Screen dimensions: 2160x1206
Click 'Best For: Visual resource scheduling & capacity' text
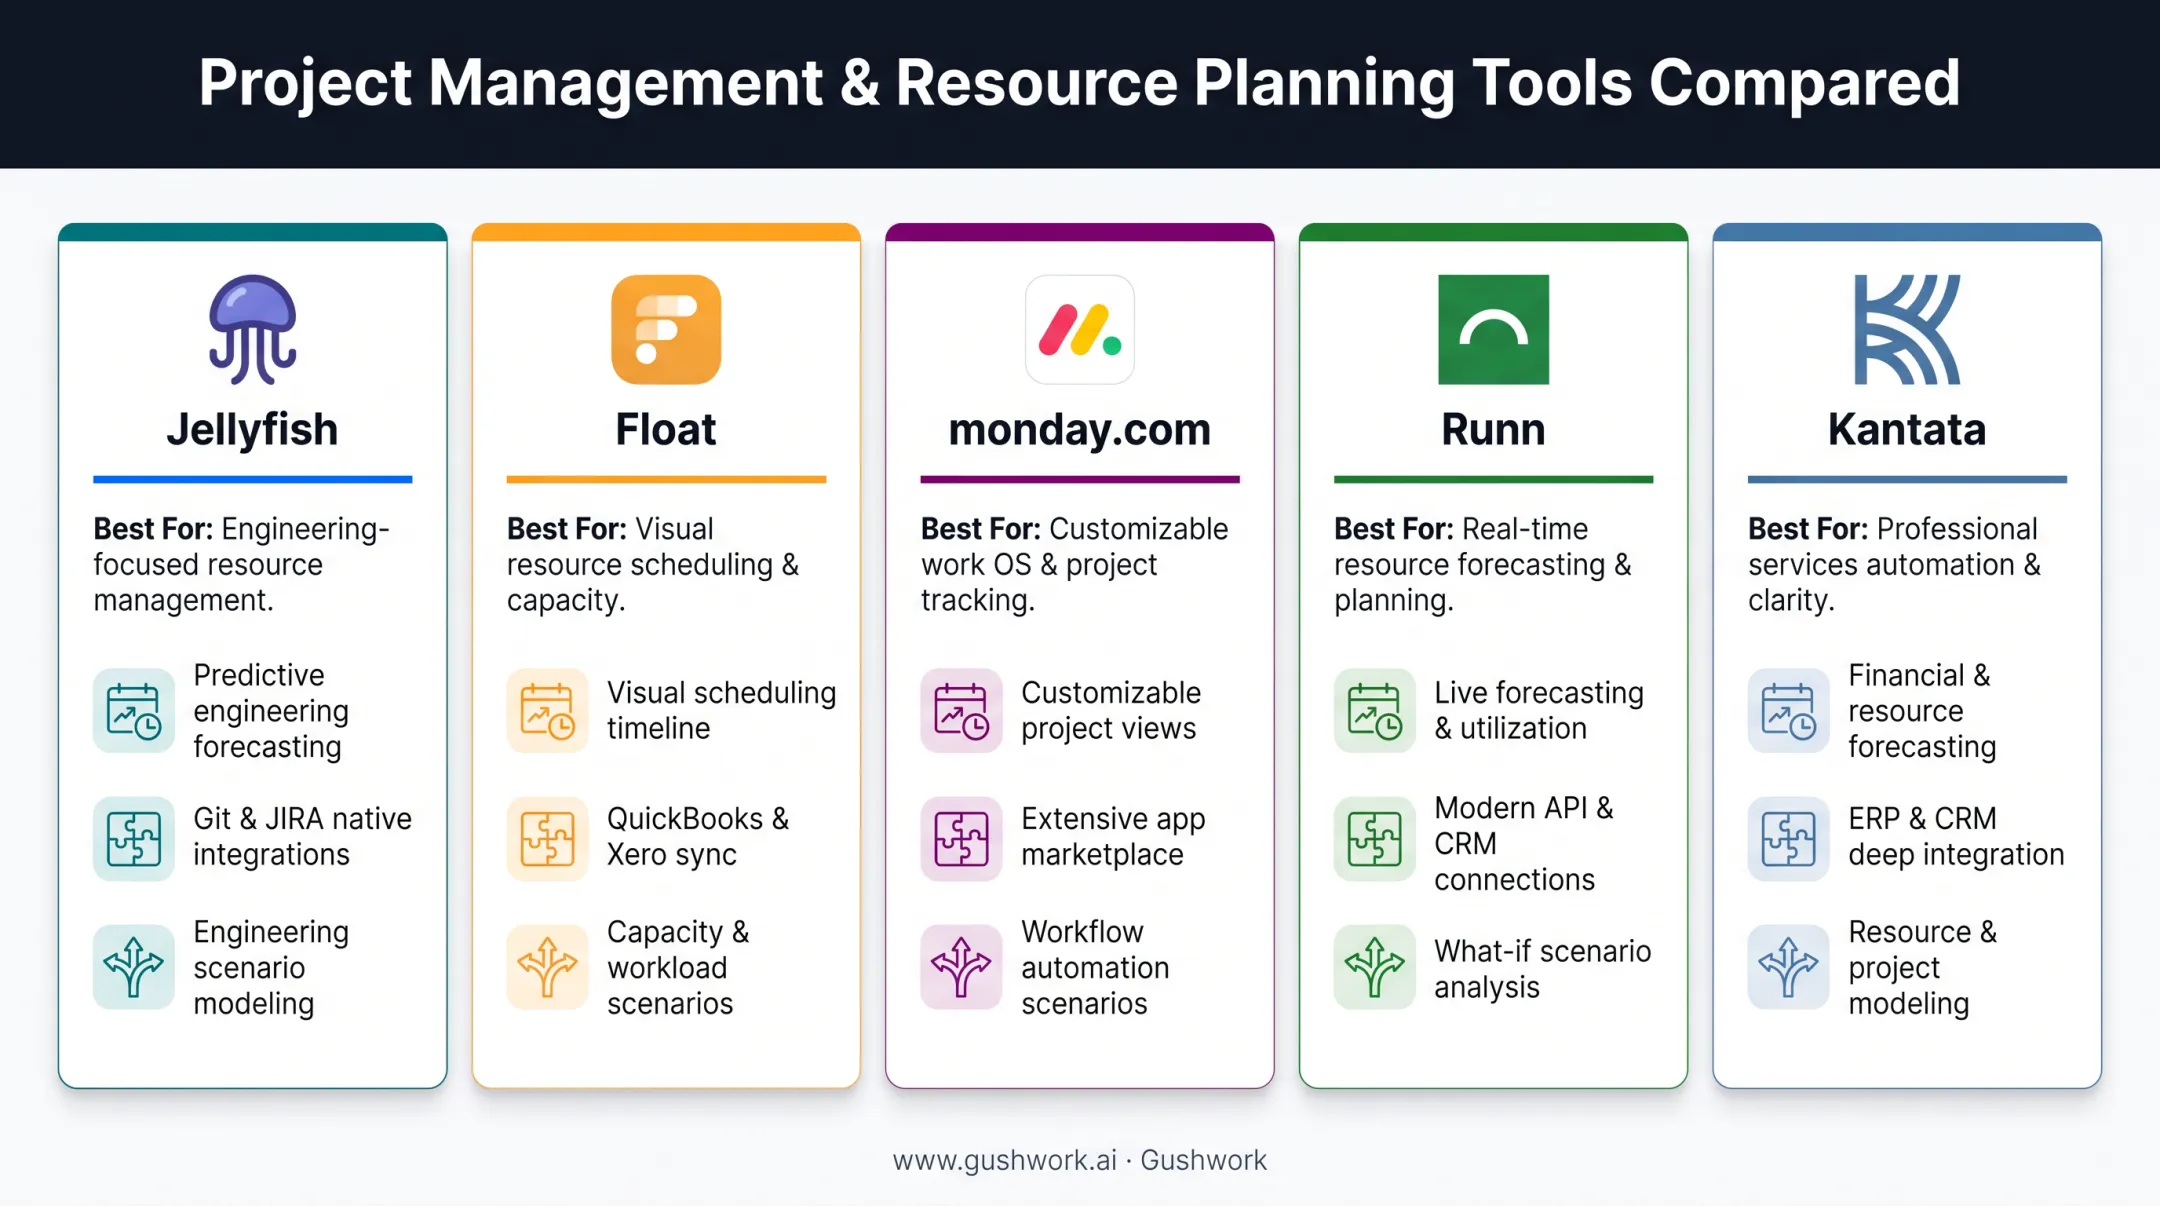click(x=653, y=564)
